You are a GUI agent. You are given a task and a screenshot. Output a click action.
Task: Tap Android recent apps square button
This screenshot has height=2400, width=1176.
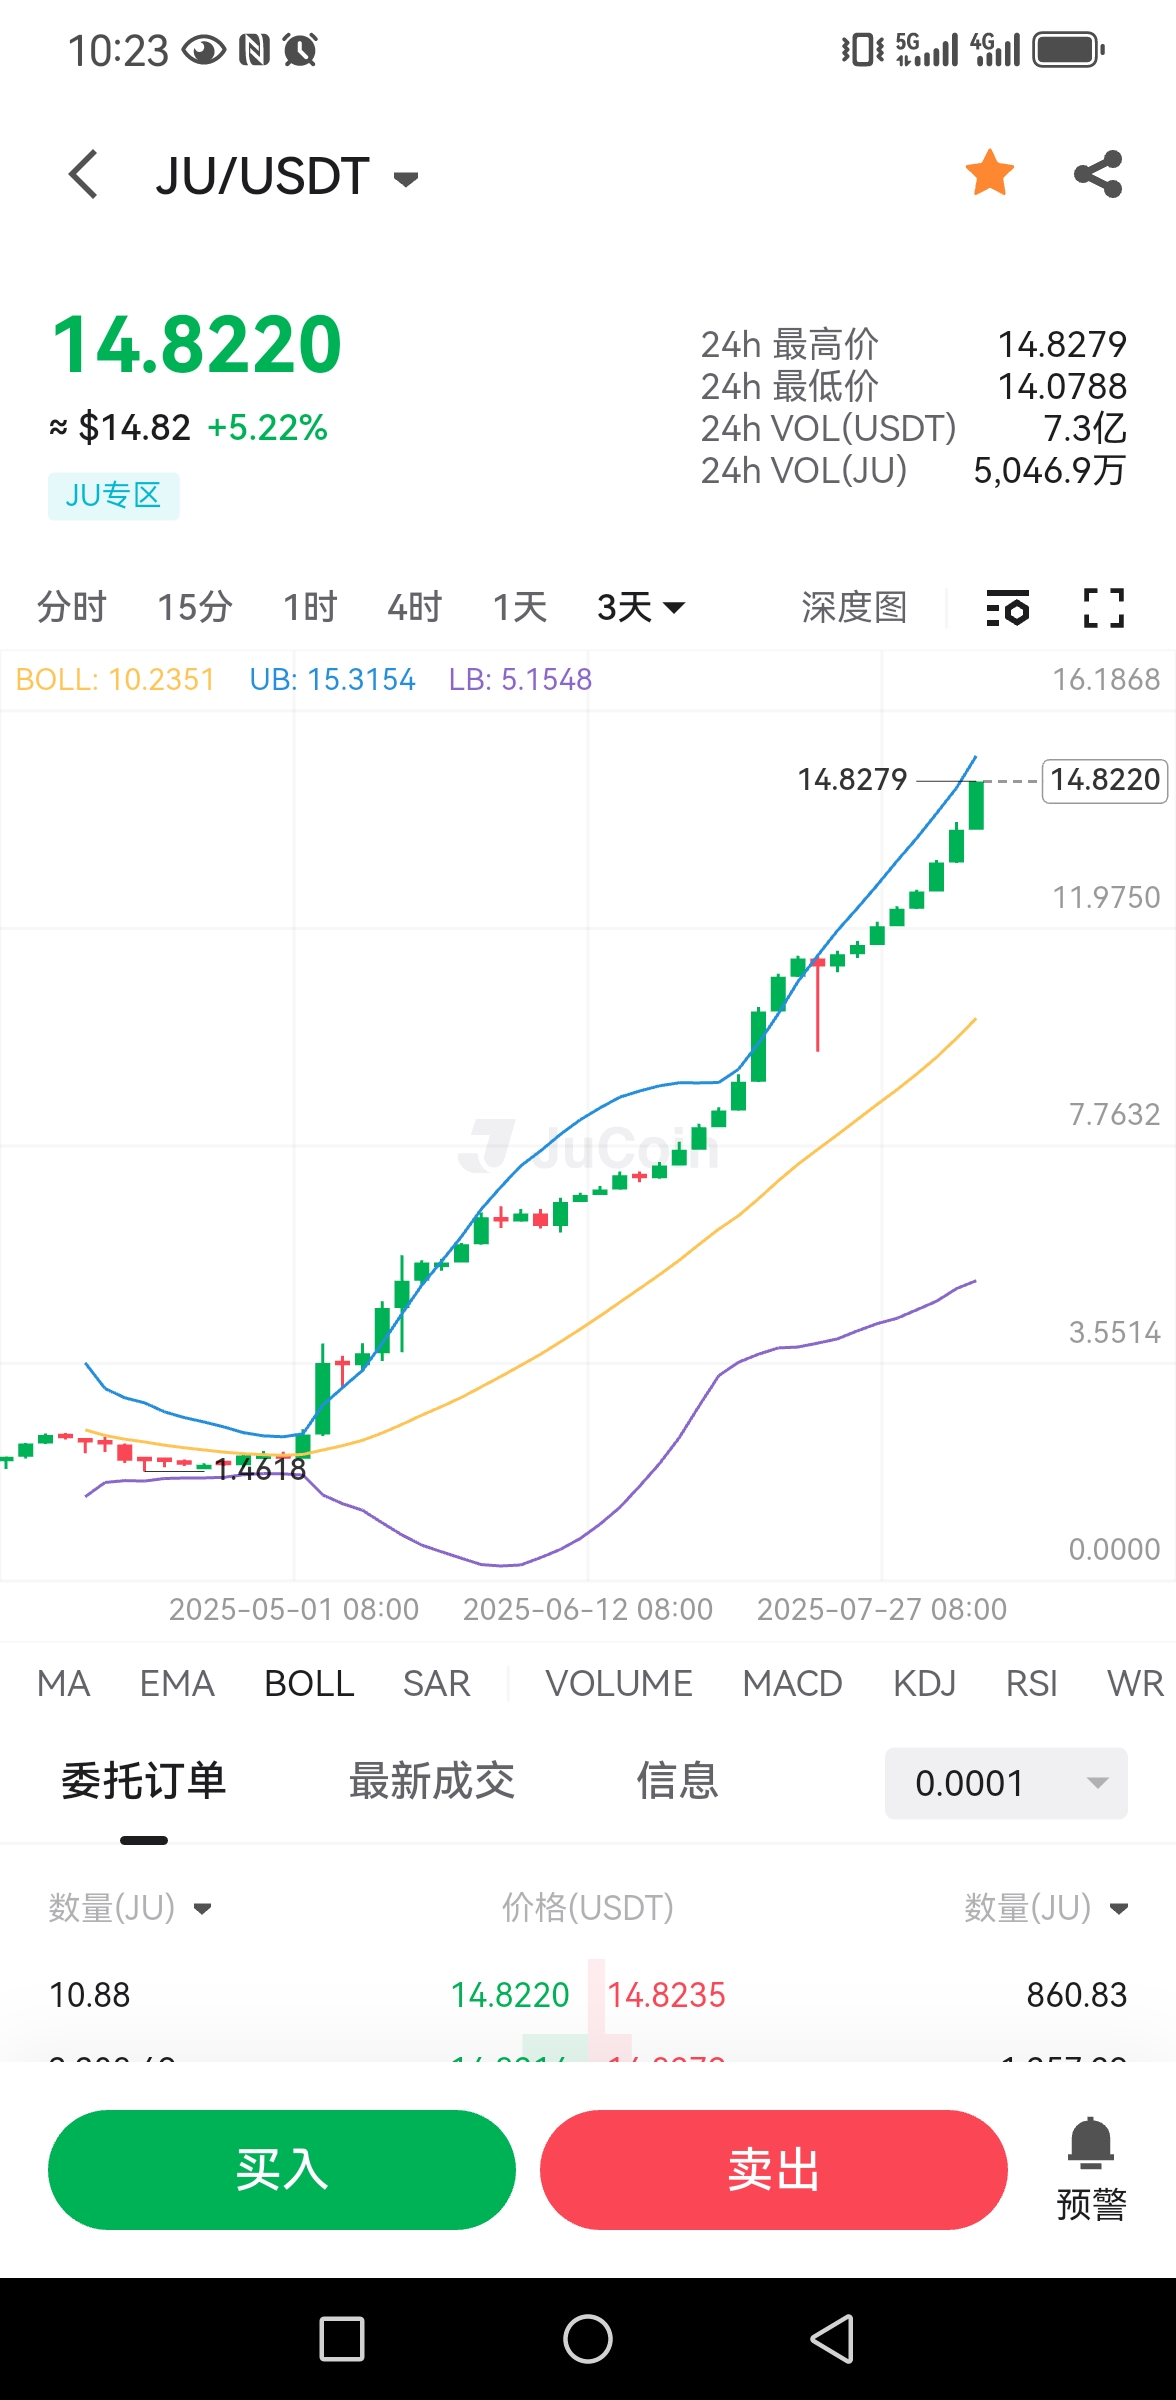click(x=342, y=2339)
